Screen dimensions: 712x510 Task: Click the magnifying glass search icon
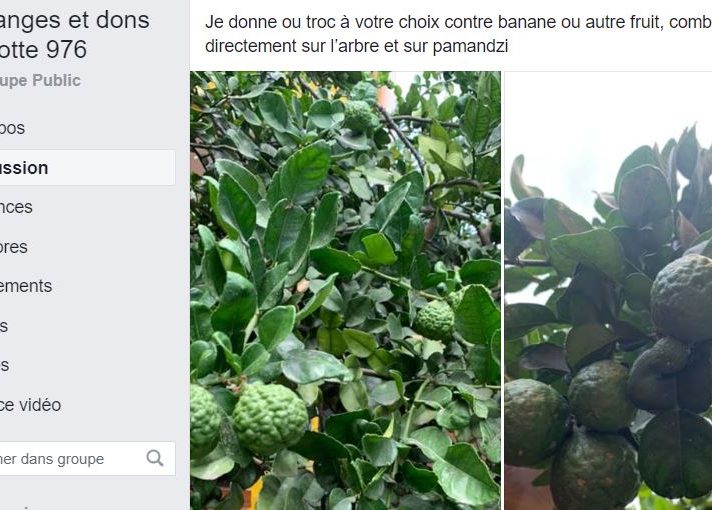click(x=155, y=458)
